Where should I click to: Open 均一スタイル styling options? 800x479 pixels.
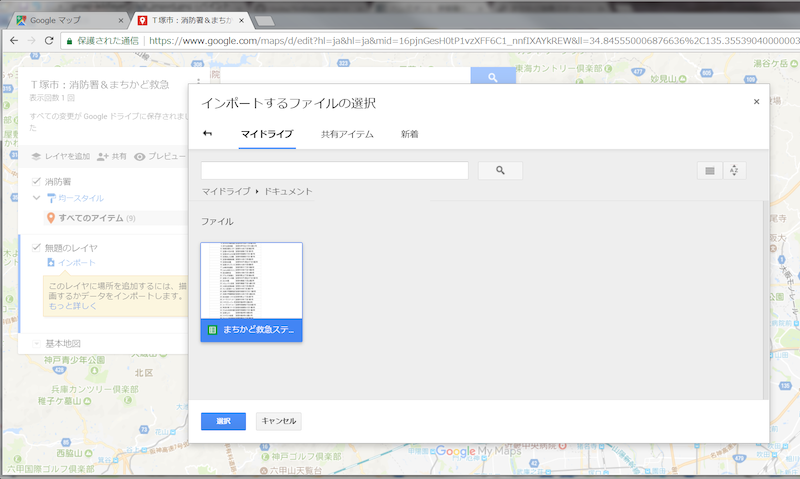pyautogui.click(x=81, y=198)
